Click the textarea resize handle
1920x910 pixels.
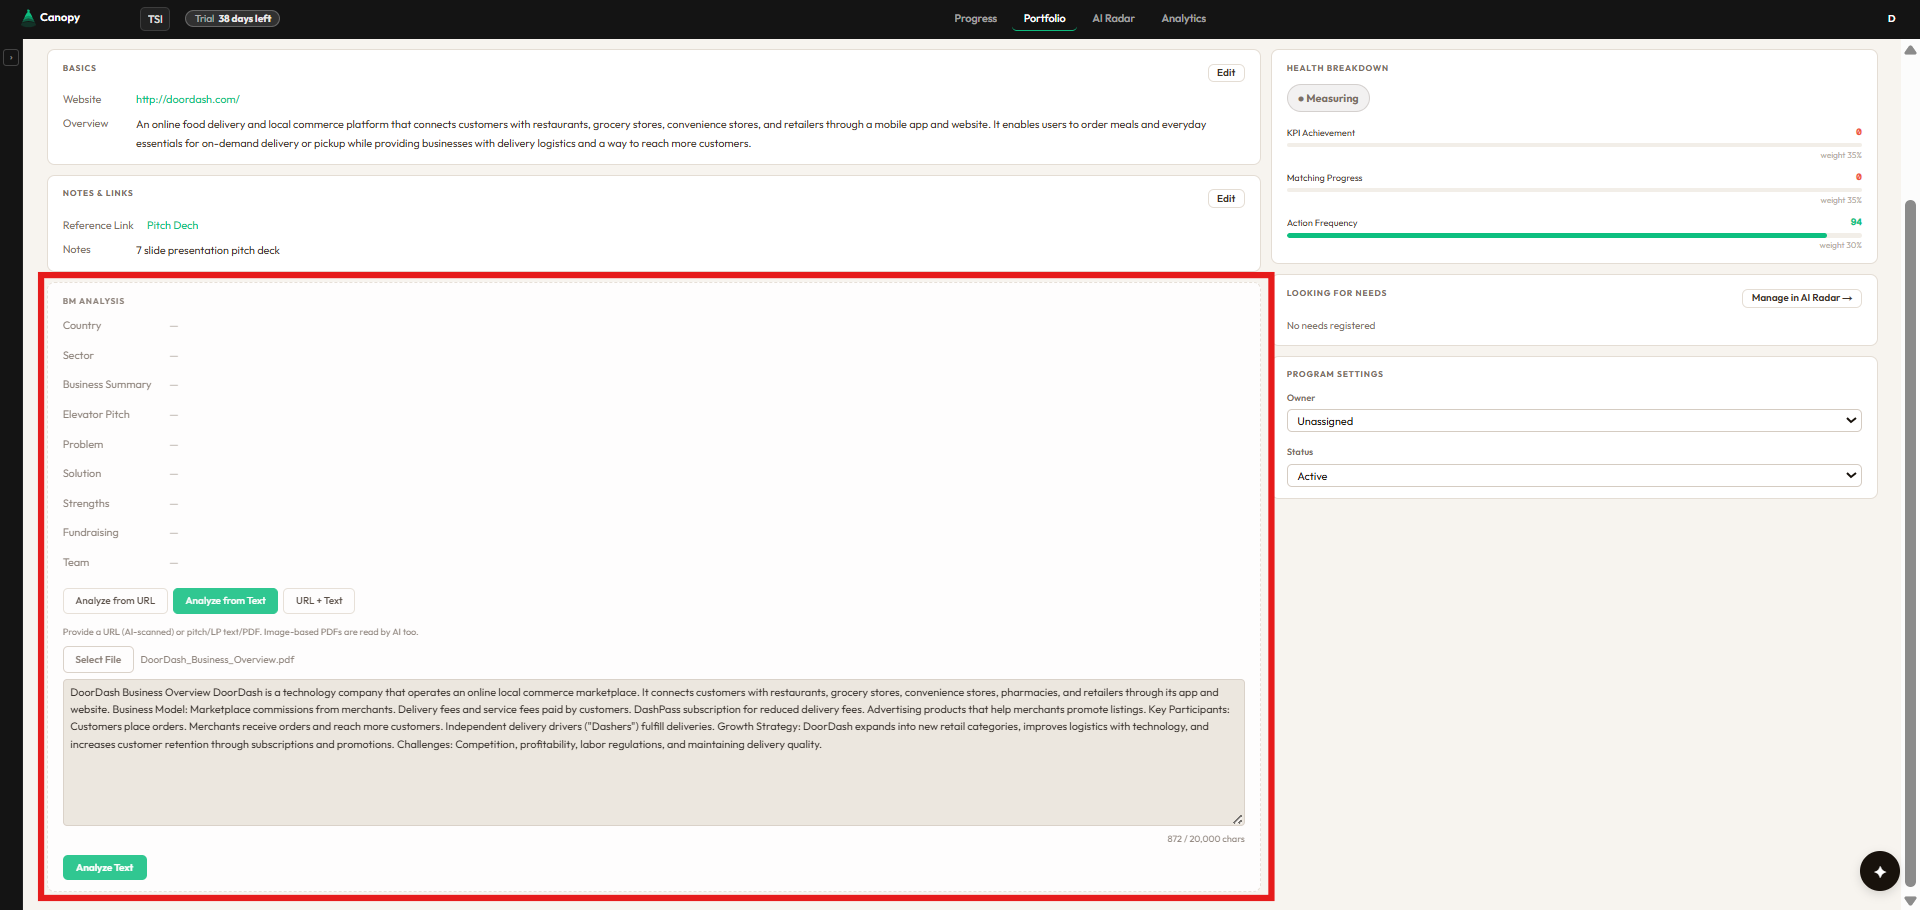[x=1237, y=819]
